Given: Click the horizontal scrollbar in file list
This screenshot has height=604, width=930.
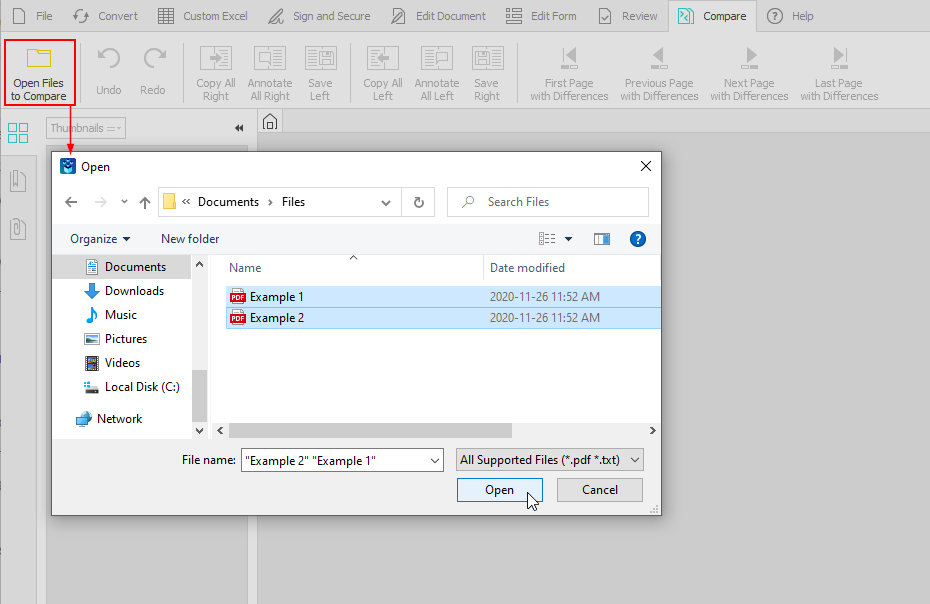Looking at the screenshot, I should click(x=370, y=430).
